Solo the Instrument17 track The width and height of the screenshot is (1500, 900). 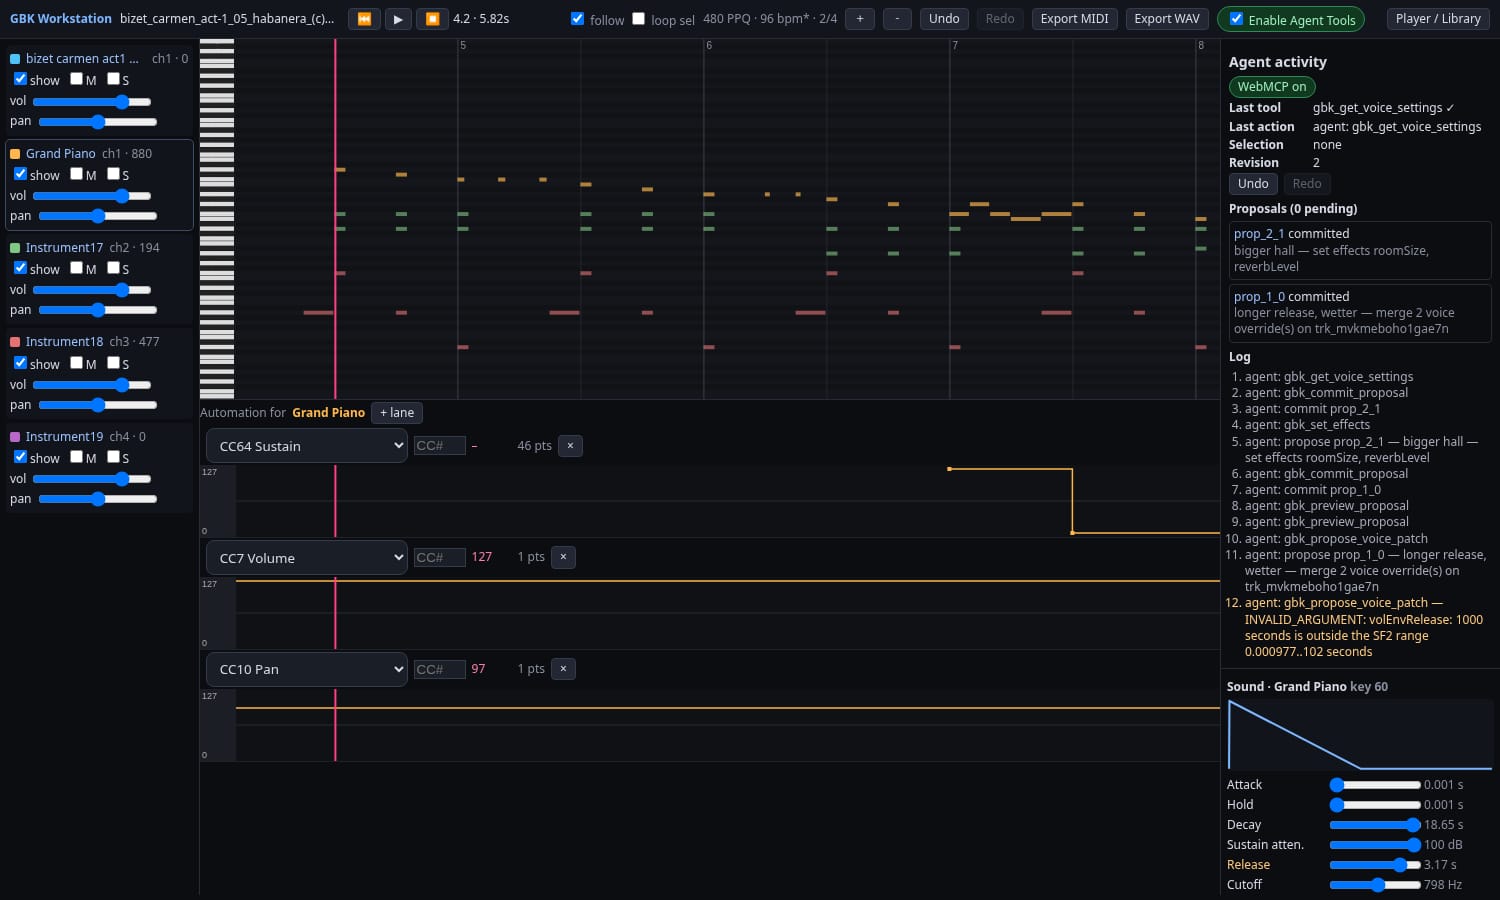[x=113, y=268]
